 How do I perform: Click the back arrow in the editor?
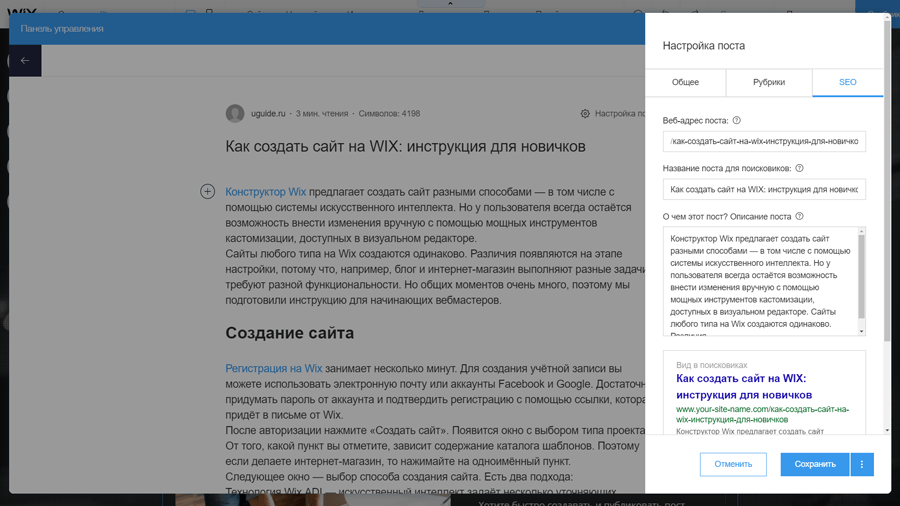[25, 61]
